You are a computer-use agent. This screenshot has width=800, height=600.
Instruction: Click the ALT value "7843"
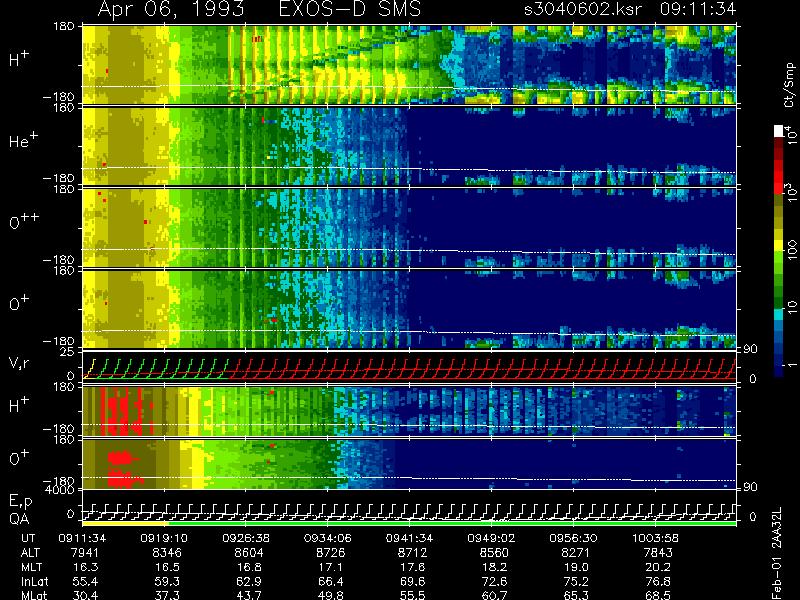coord(658,553)
